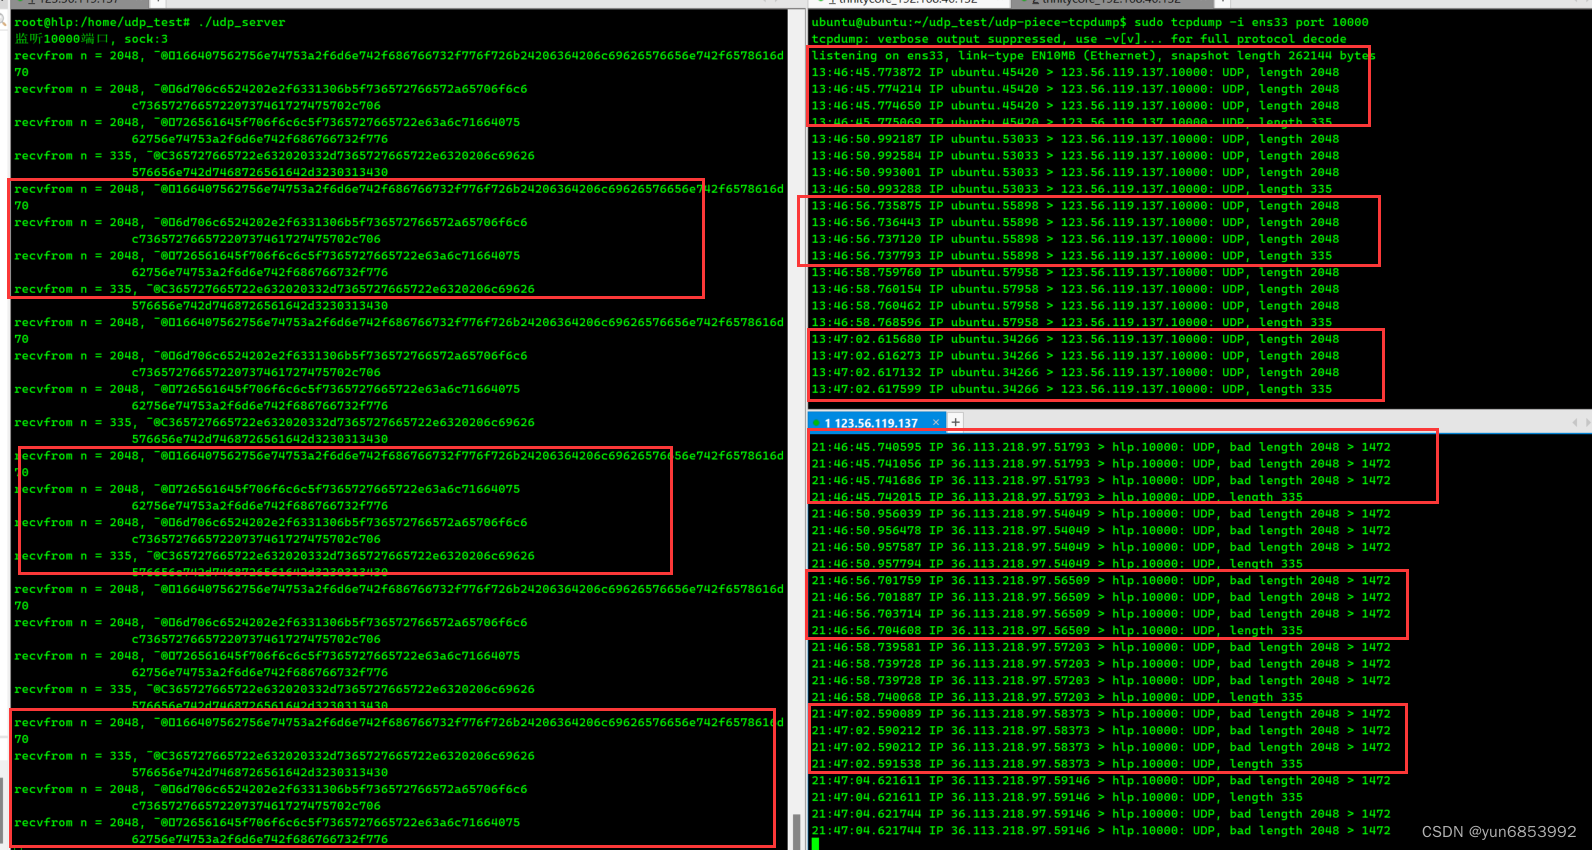Select the 13:46:50.993001 packet line
1592x850 pixels.
1075,172
